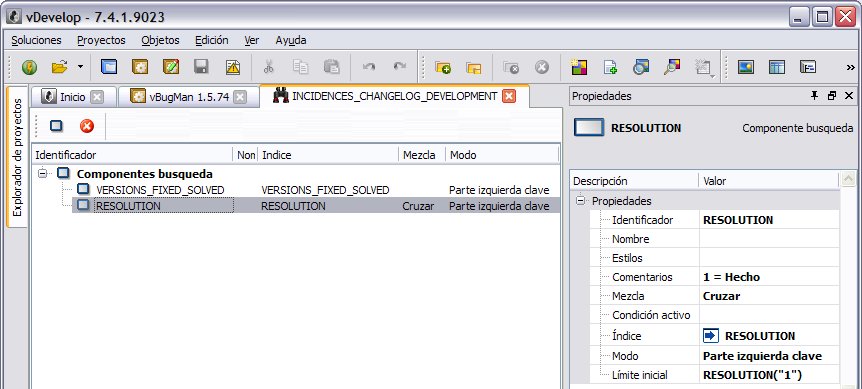Click the yellow folder with window icon

[x=473, y=67]
